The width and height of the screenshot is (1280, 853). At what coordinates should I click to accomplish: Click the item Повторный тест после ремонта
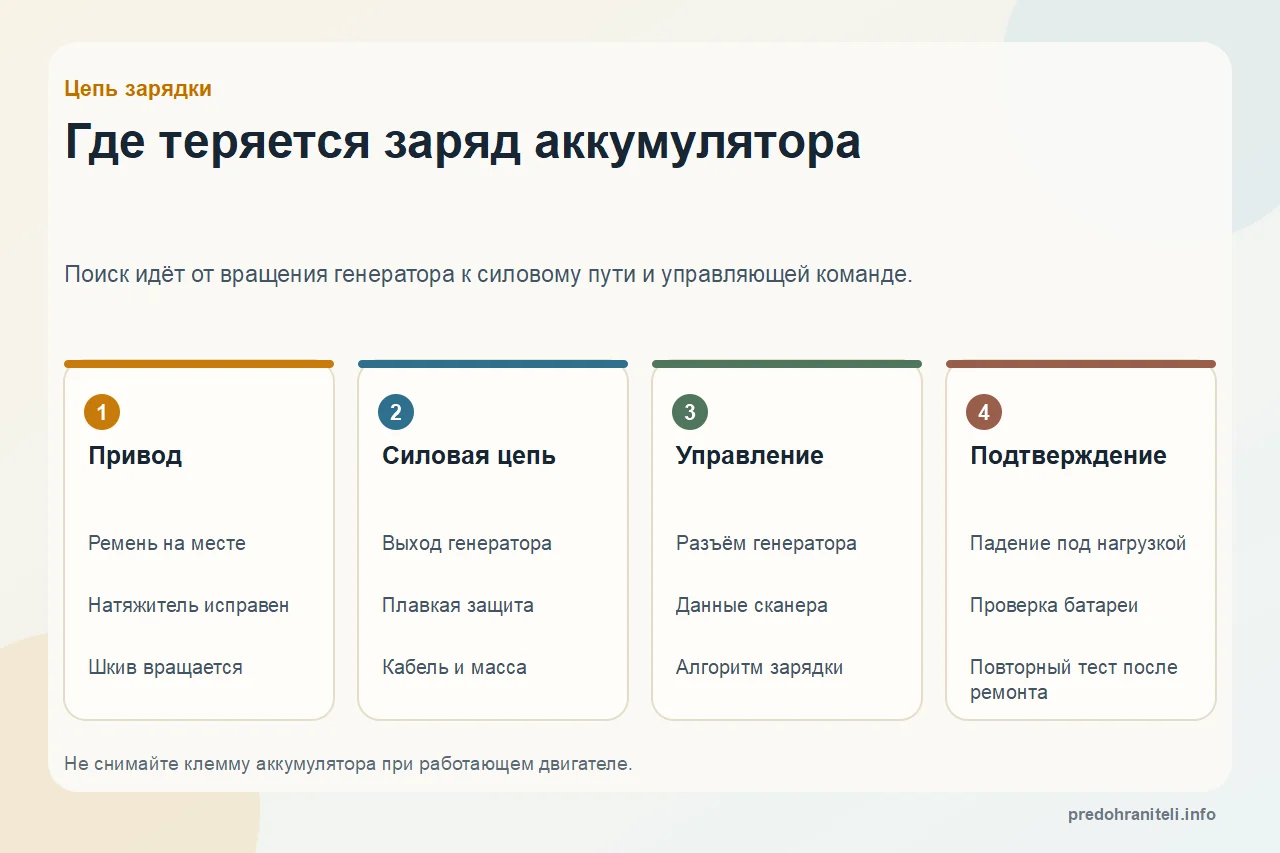[x=1074, y=680]
